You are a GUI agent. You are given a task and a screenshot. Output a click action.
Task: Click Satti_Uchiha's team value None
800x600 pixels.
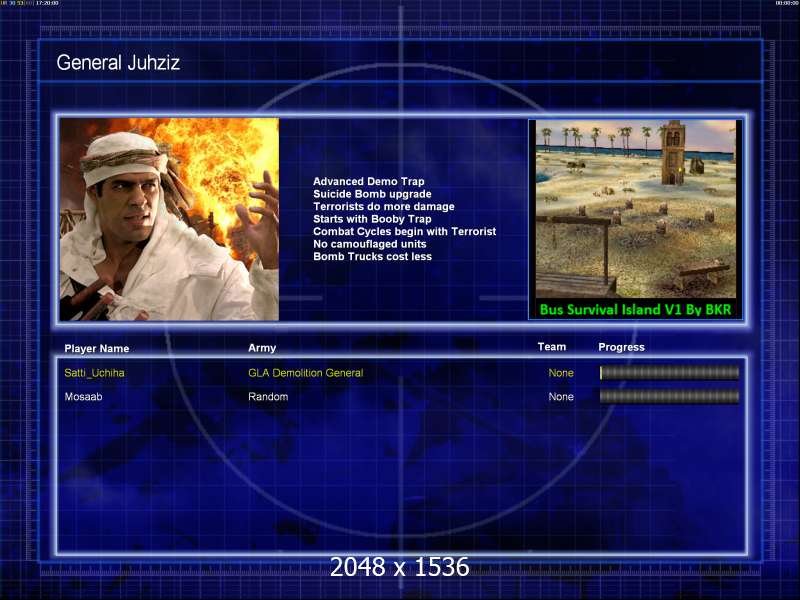pyautogui.click(x=561, y=373)
